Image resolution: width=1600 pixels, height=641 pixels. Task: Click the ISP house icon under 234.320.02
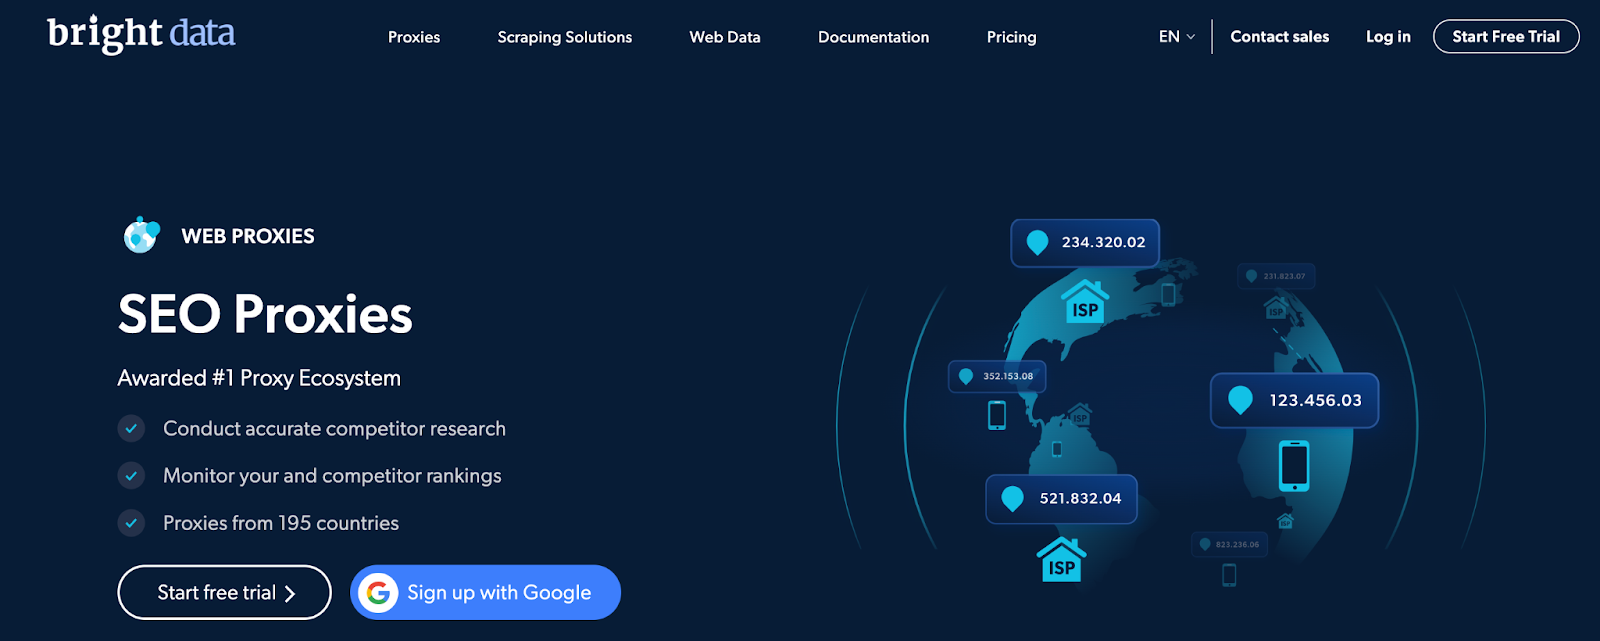1085,303
